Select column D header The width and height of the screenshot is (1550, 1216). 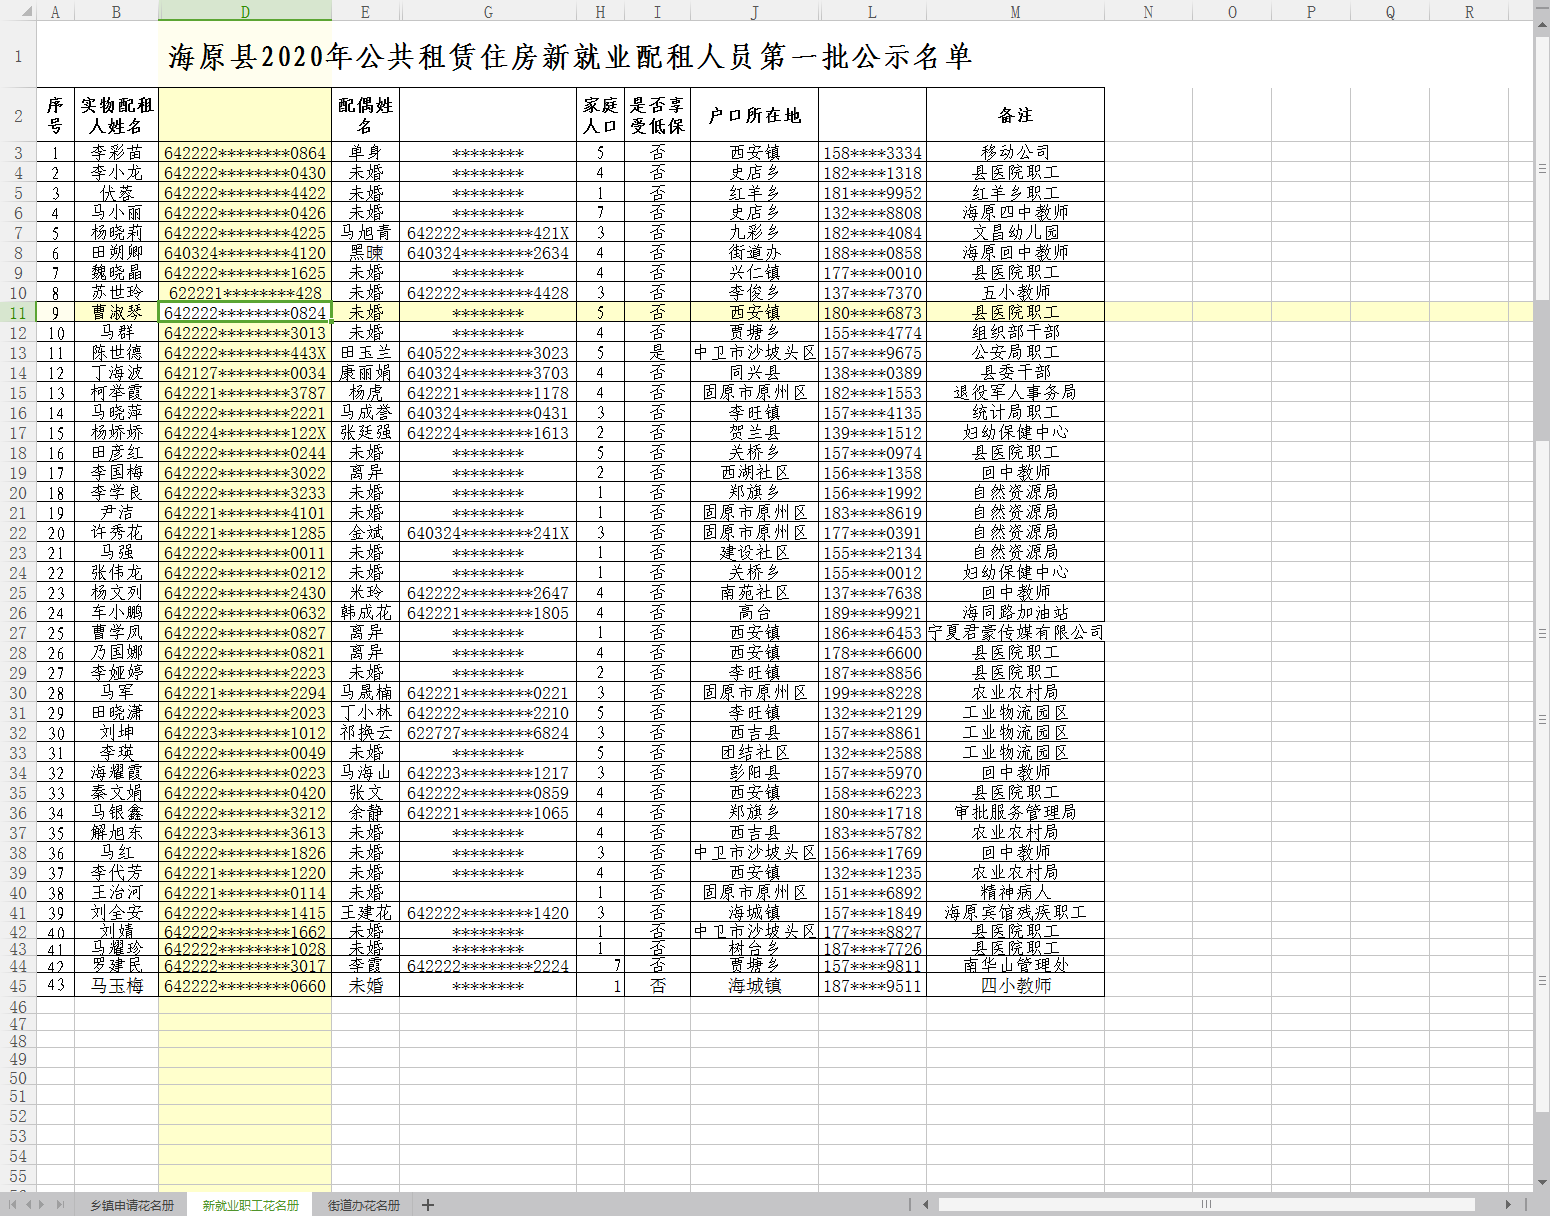(245, 12)
